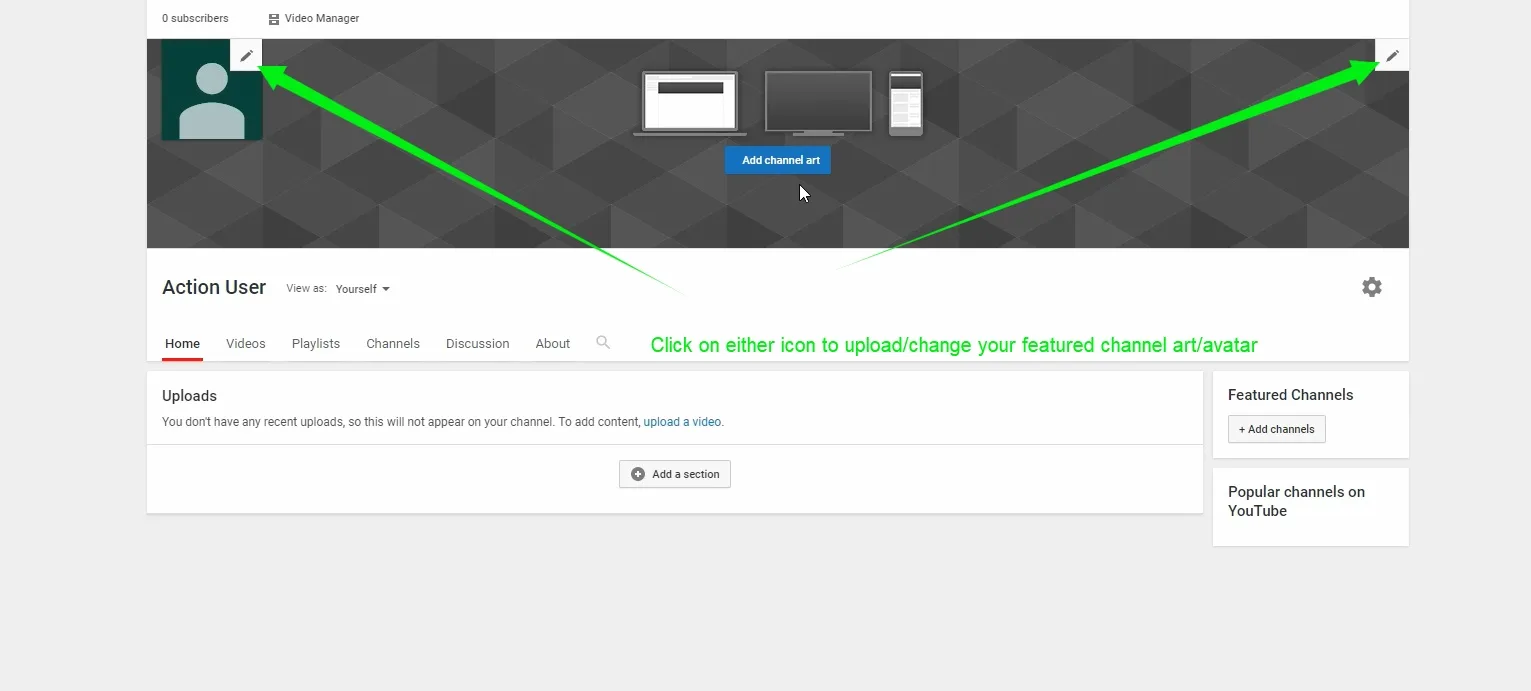The height and width of the screenshot is (691, 1531).
Task: Click the Video Manager icon
Action: [274, 19]
